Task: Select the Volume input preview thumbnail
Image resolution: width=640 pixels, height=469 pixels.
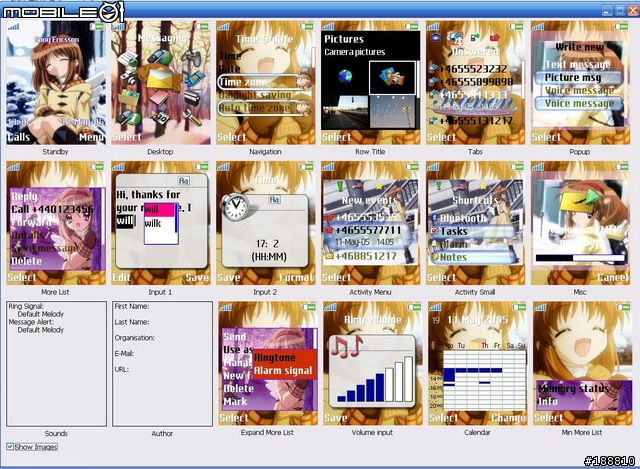Action: (372, 363)
